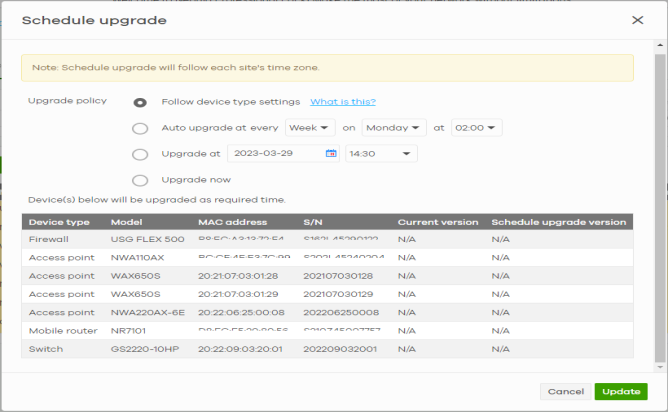The height and width of the screenshot is (412, 668).
Task: Open the 02:00 time dropdown
Action: [476, 128]
